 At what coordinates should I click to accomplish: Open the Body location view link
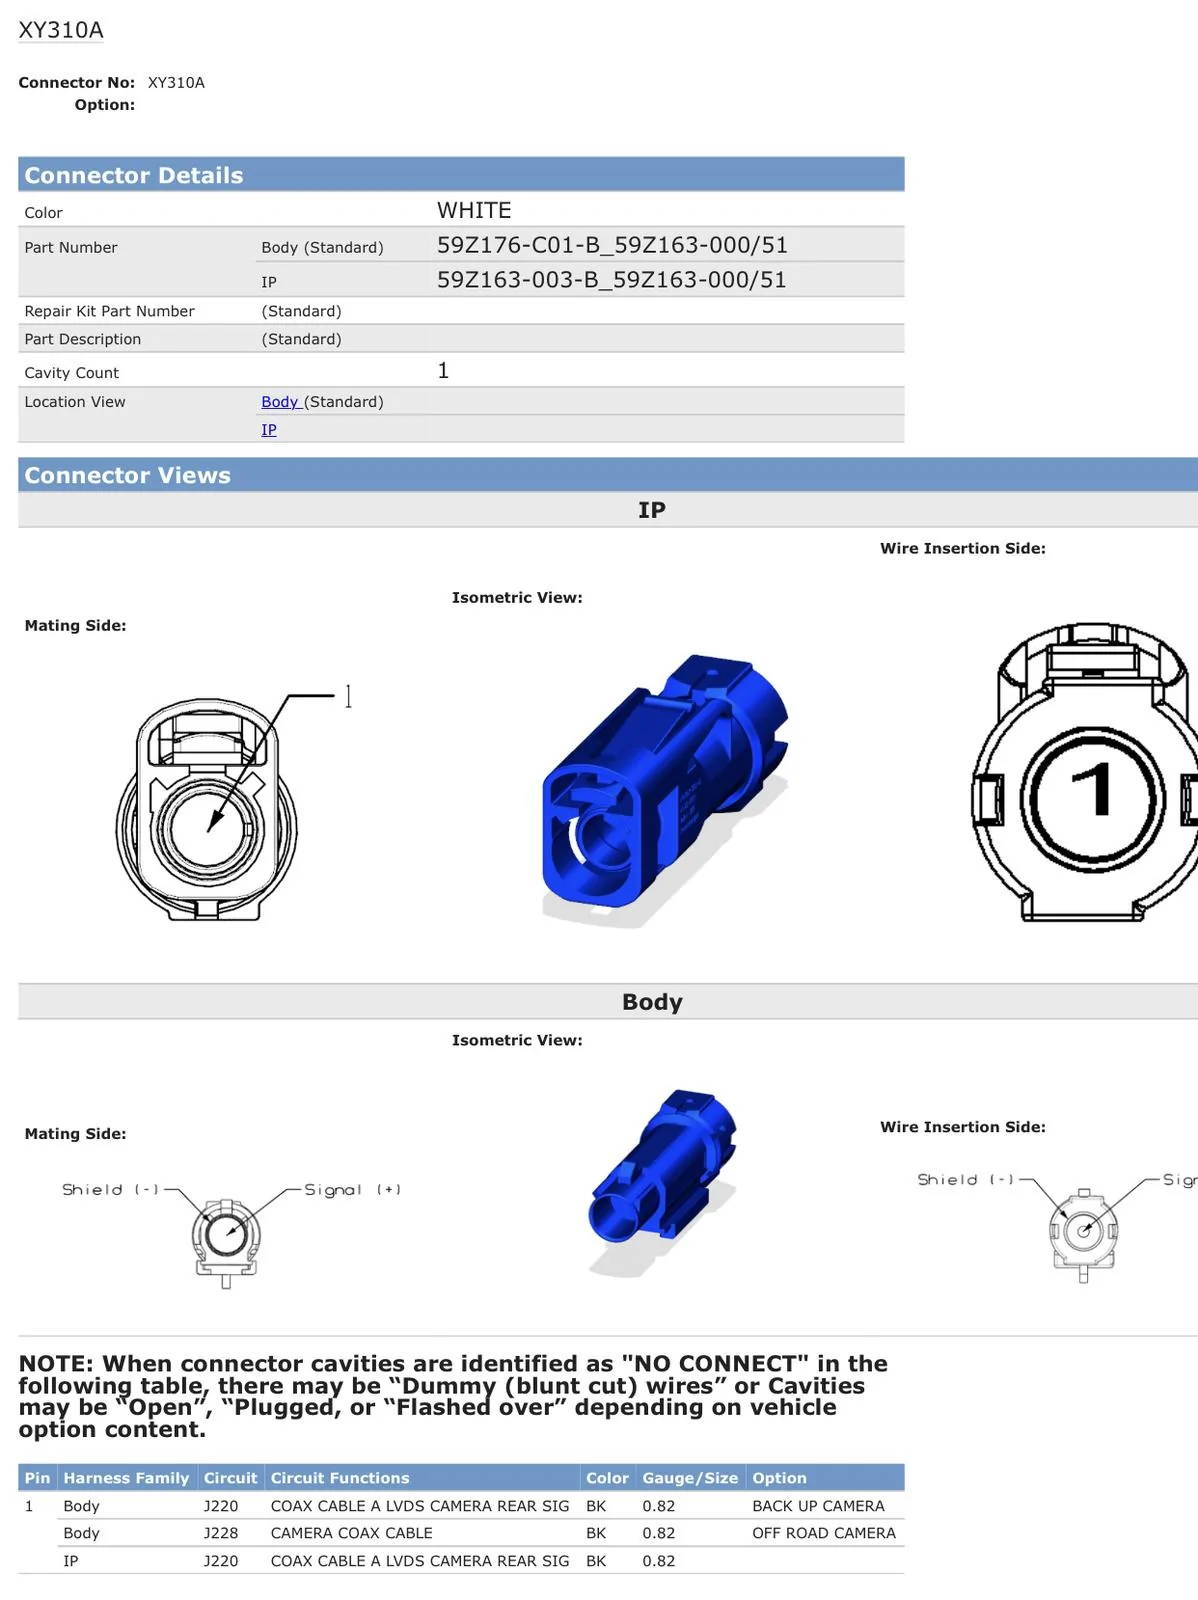280,402
